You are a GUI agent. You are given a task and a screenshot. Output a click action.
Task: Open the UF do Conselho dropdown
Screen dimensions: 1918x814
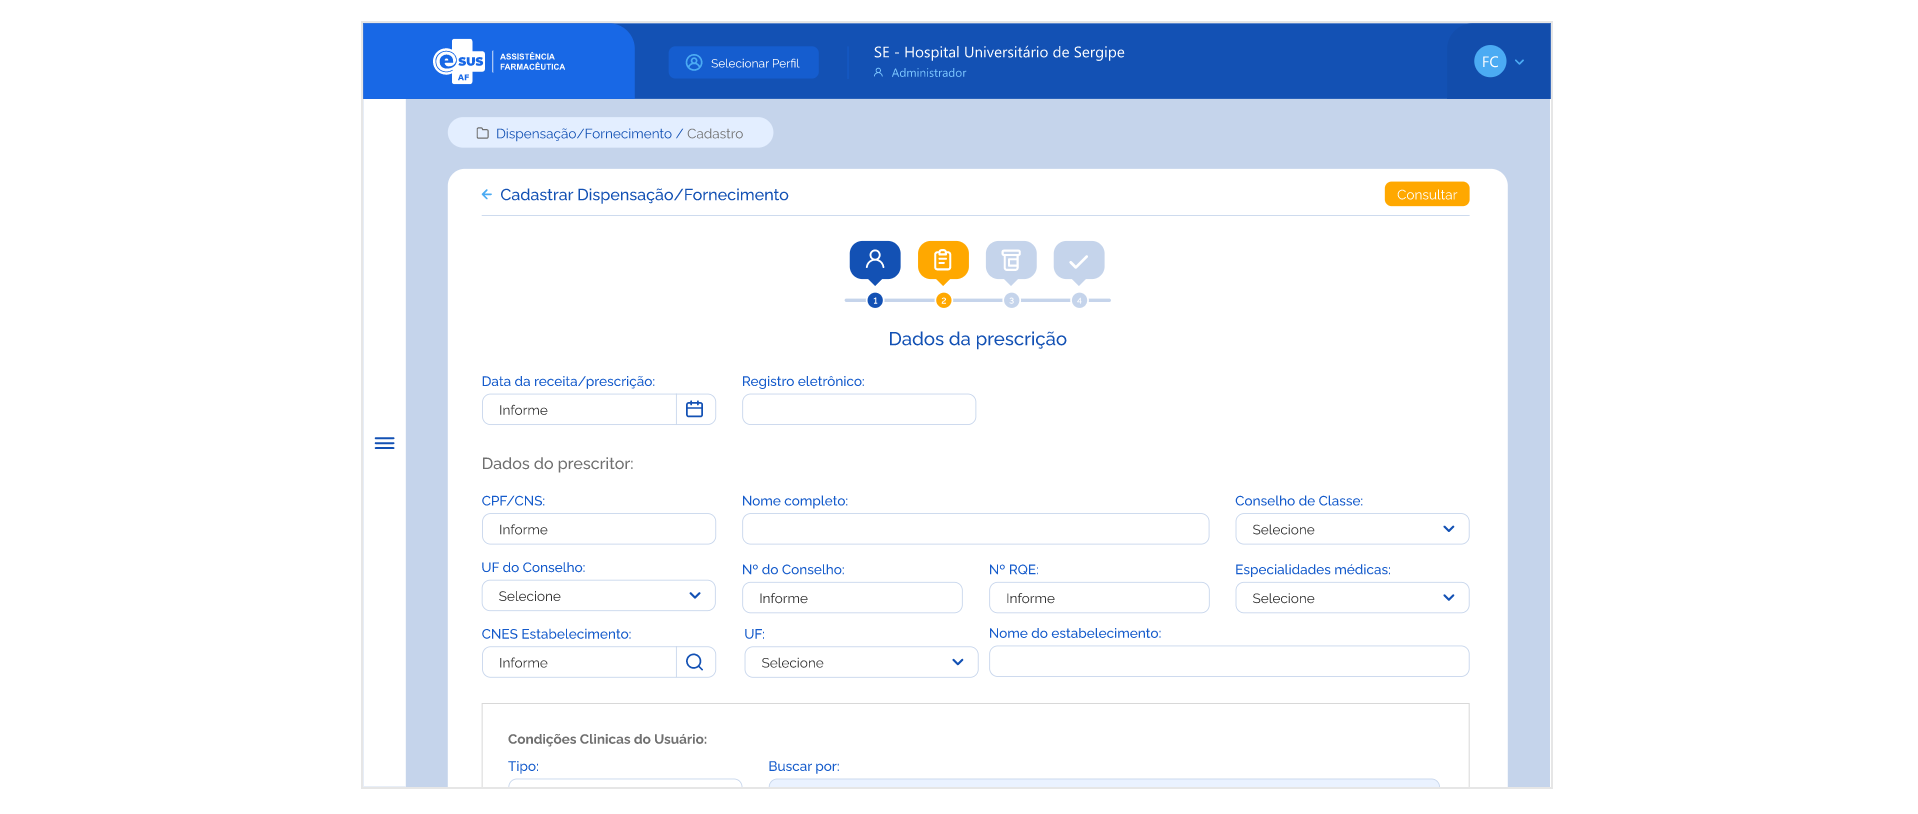(x=598, y=596)
